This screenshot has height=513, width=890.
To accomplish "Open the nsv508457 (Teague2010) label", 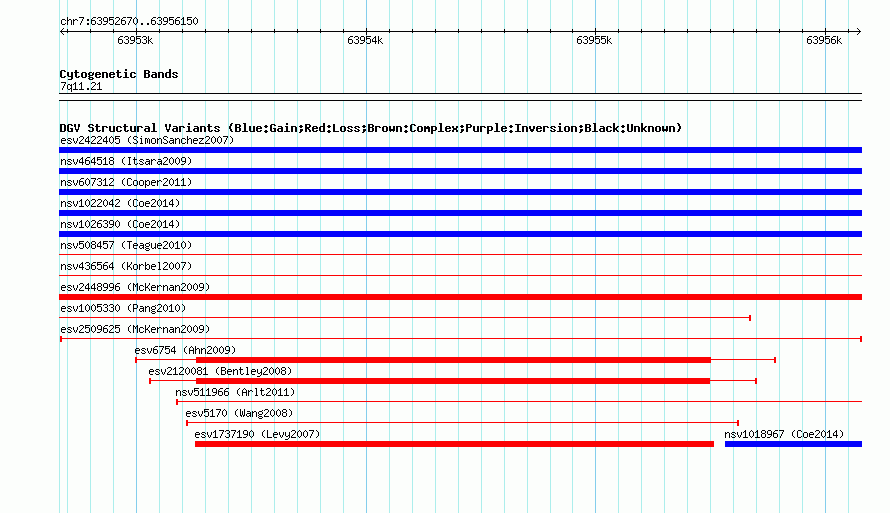I will tap(126, 245).
